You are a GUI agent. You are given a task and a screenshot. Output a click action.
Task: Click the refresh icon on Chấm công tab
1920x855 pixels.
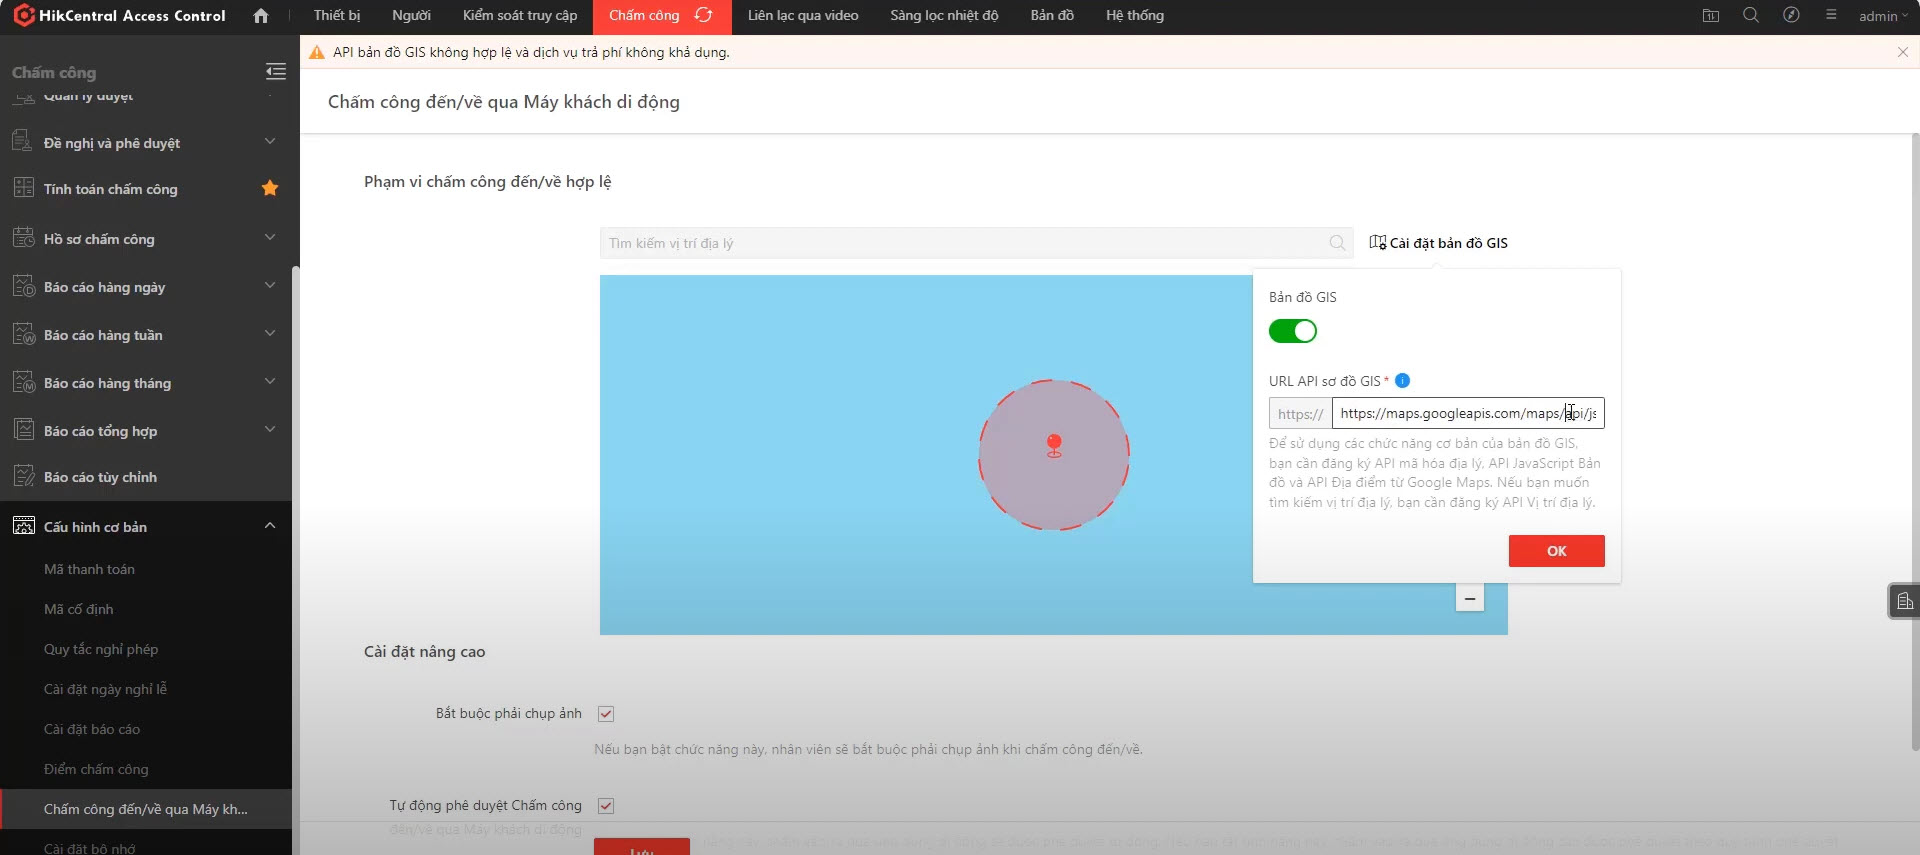704,16
